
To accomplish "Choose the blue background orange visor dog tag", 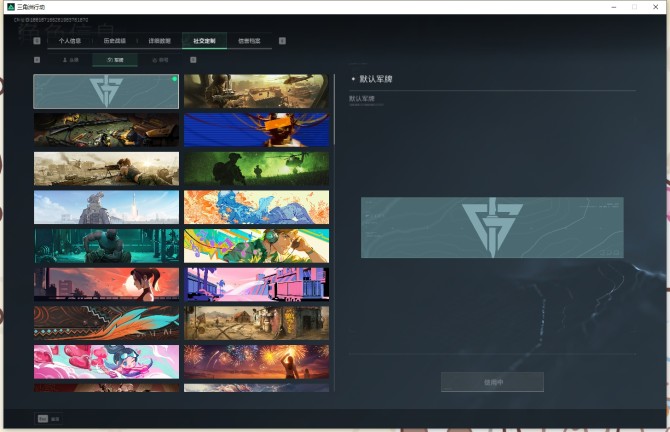I will pyautogui.click(x=256, y=130).
